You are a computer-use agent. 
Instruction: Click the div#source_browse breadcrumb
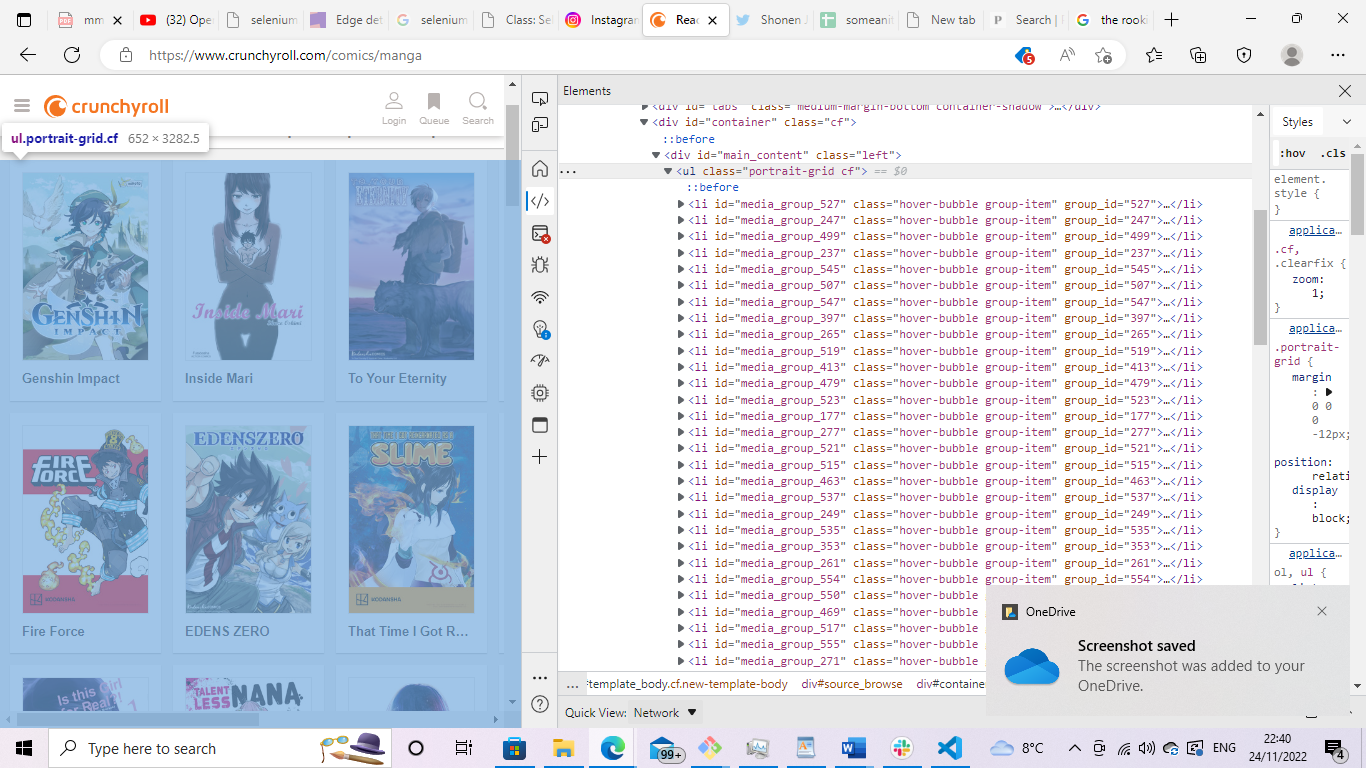[x=852, y=684]
